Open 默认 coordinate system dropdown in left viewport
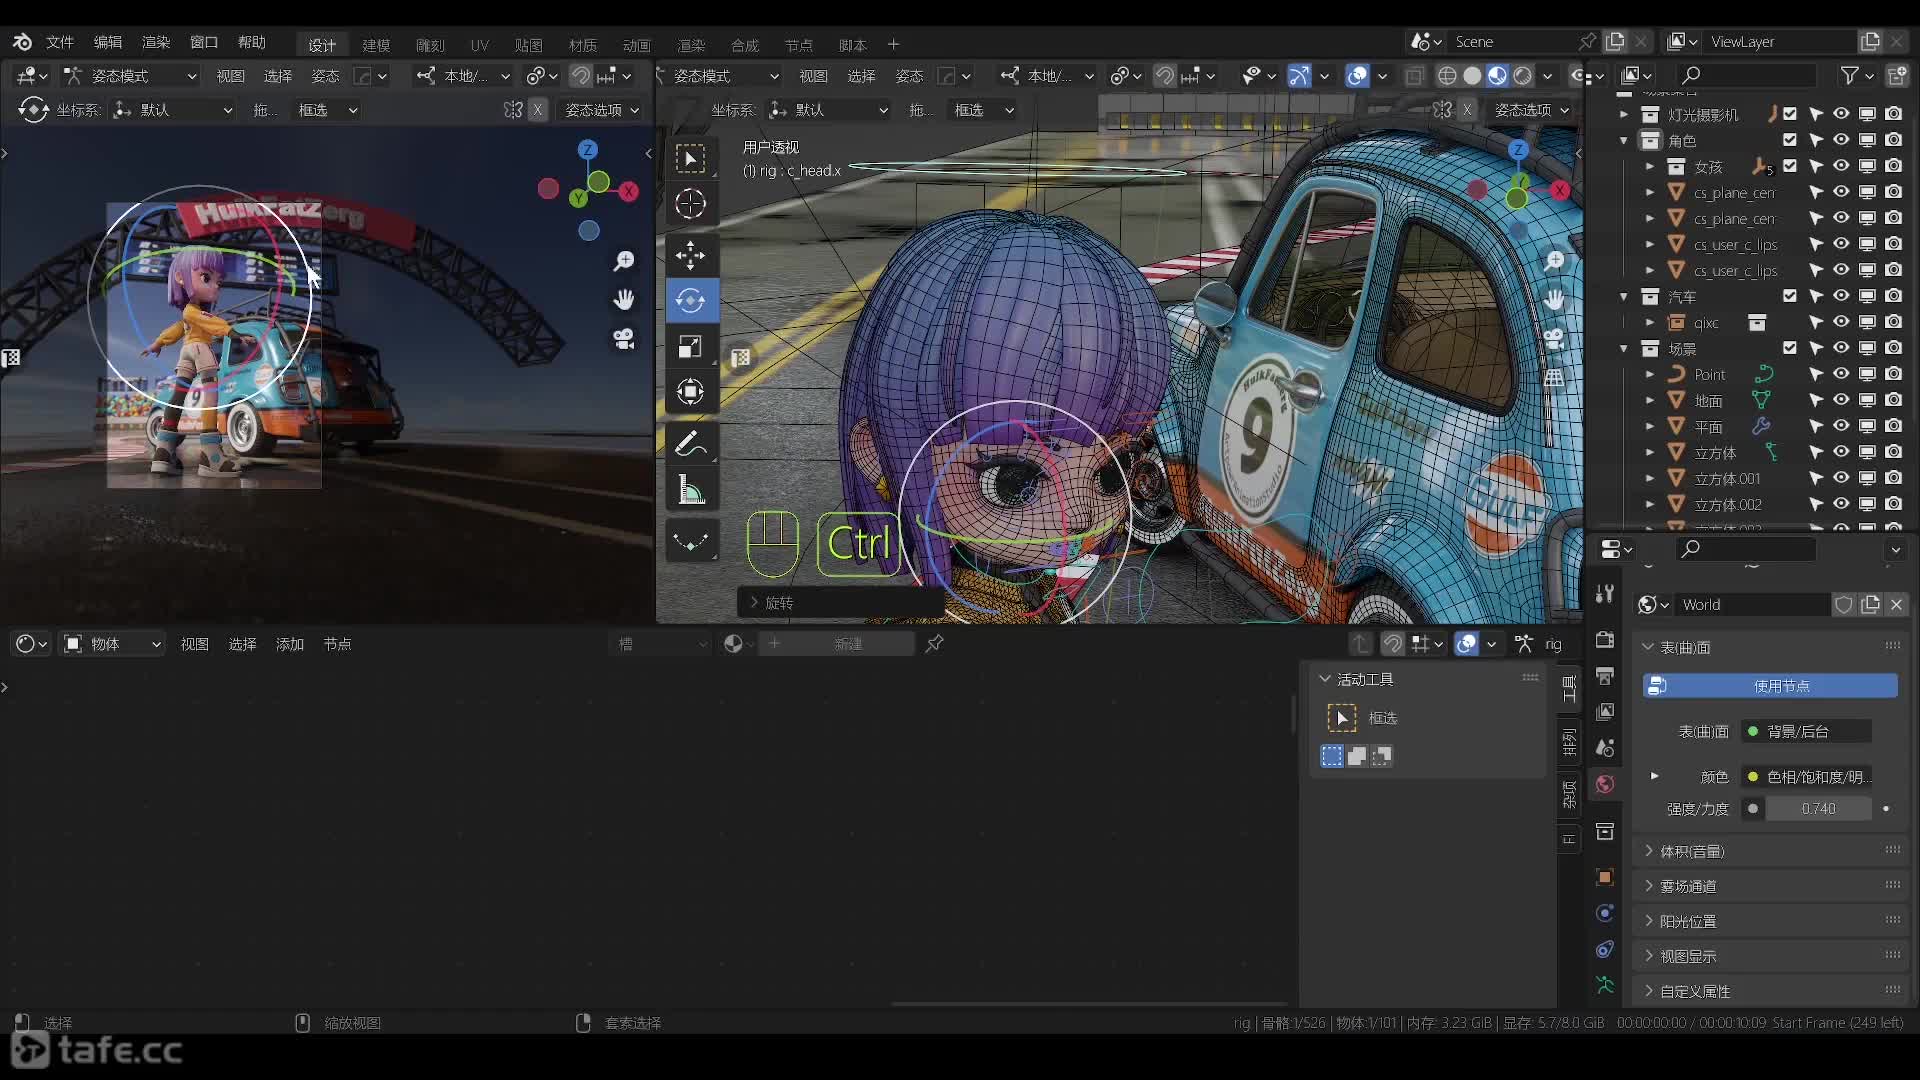Screen dimensions: 1920x1080 coord(173,110)
